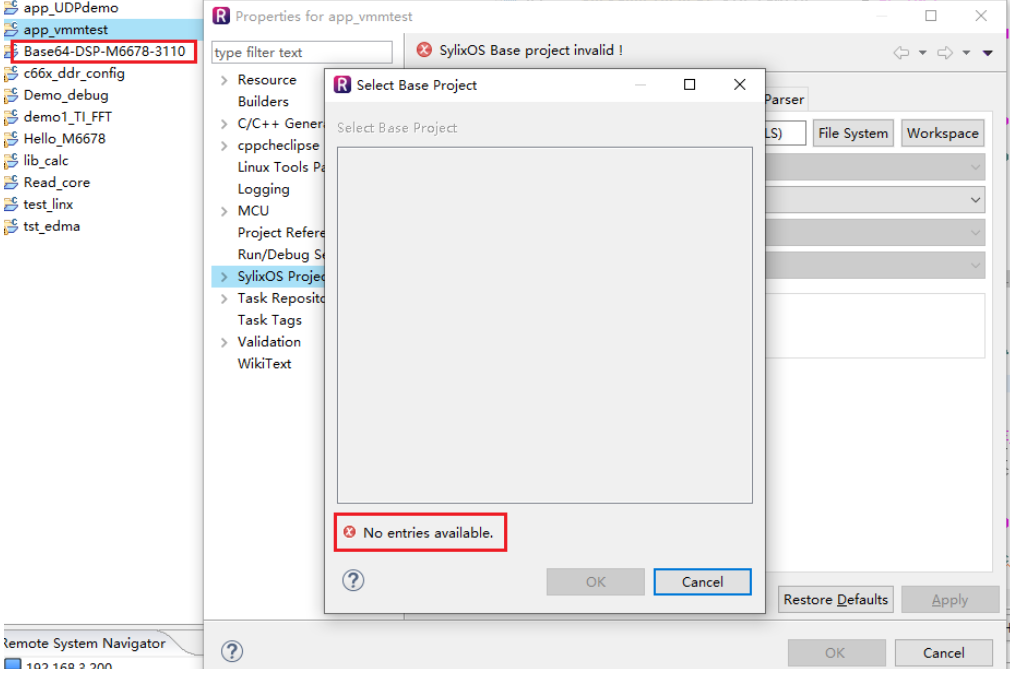Select Project References page
Viewport: 1010px width, 673px height.
pos(281,232)
